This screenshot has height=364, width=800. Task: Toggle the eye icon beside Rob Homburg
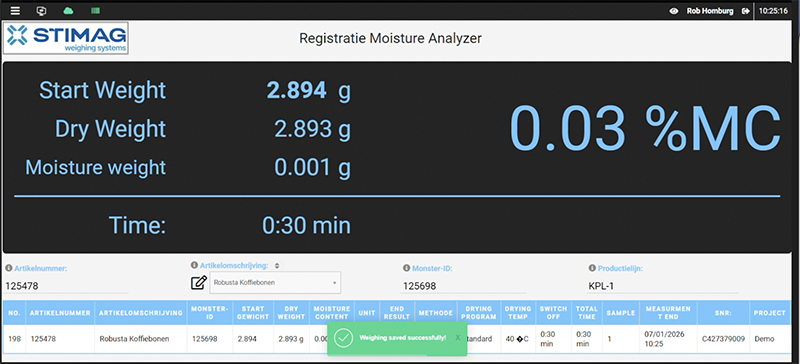pos(674,11)
